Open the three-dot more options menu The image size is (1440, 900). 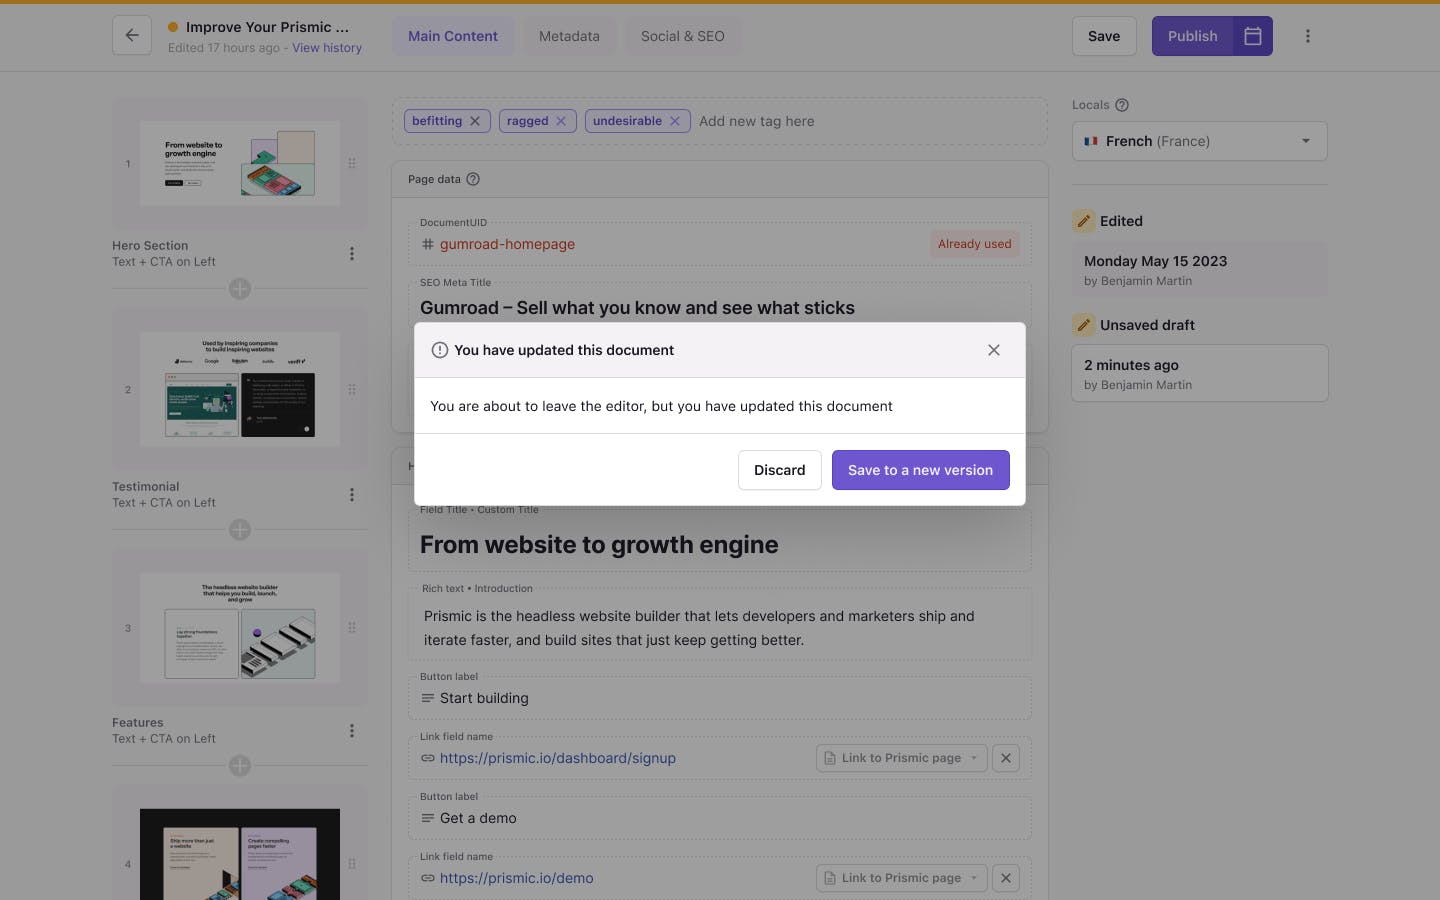pos(1307,36)
